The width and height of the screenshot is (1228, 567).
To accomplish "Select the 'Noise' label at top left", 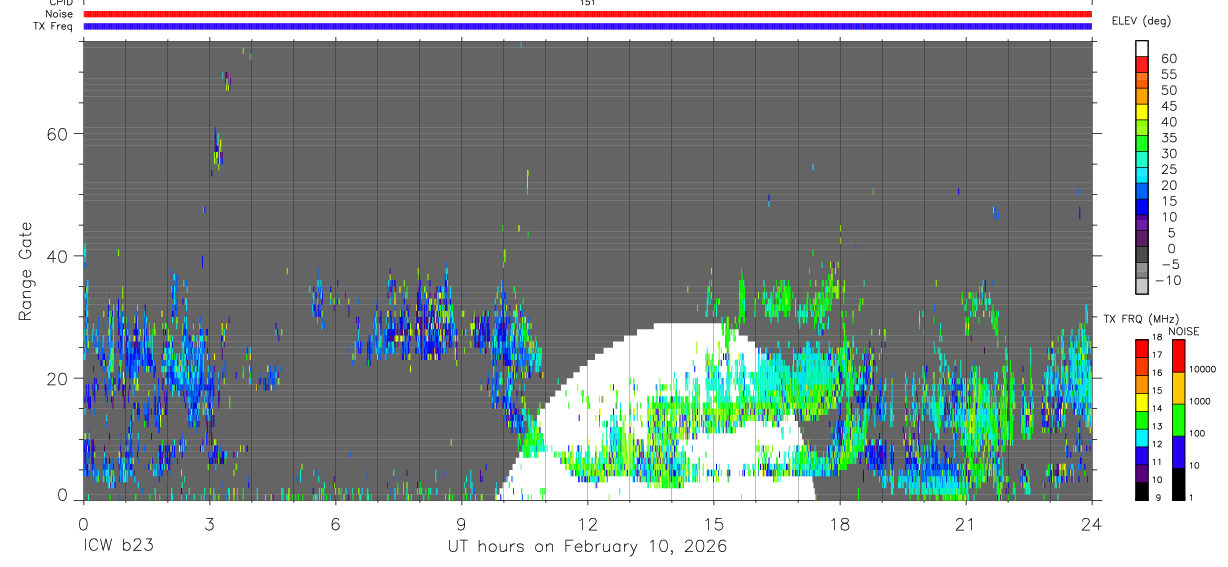I will click(x=59, y=14).
